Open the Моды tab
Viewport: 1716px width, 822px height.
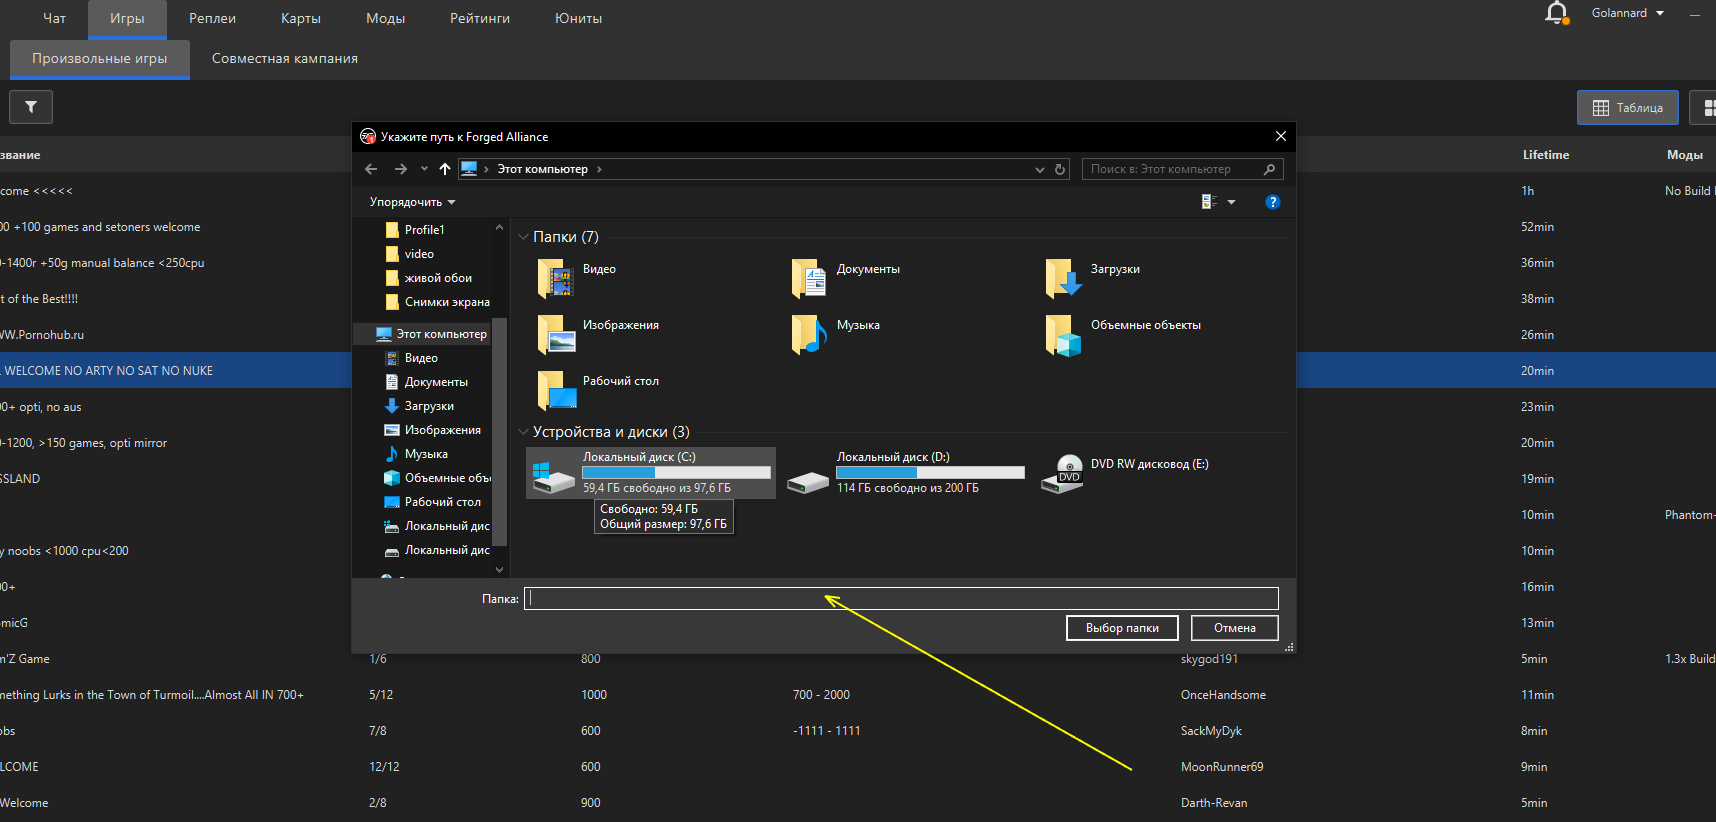385,18
